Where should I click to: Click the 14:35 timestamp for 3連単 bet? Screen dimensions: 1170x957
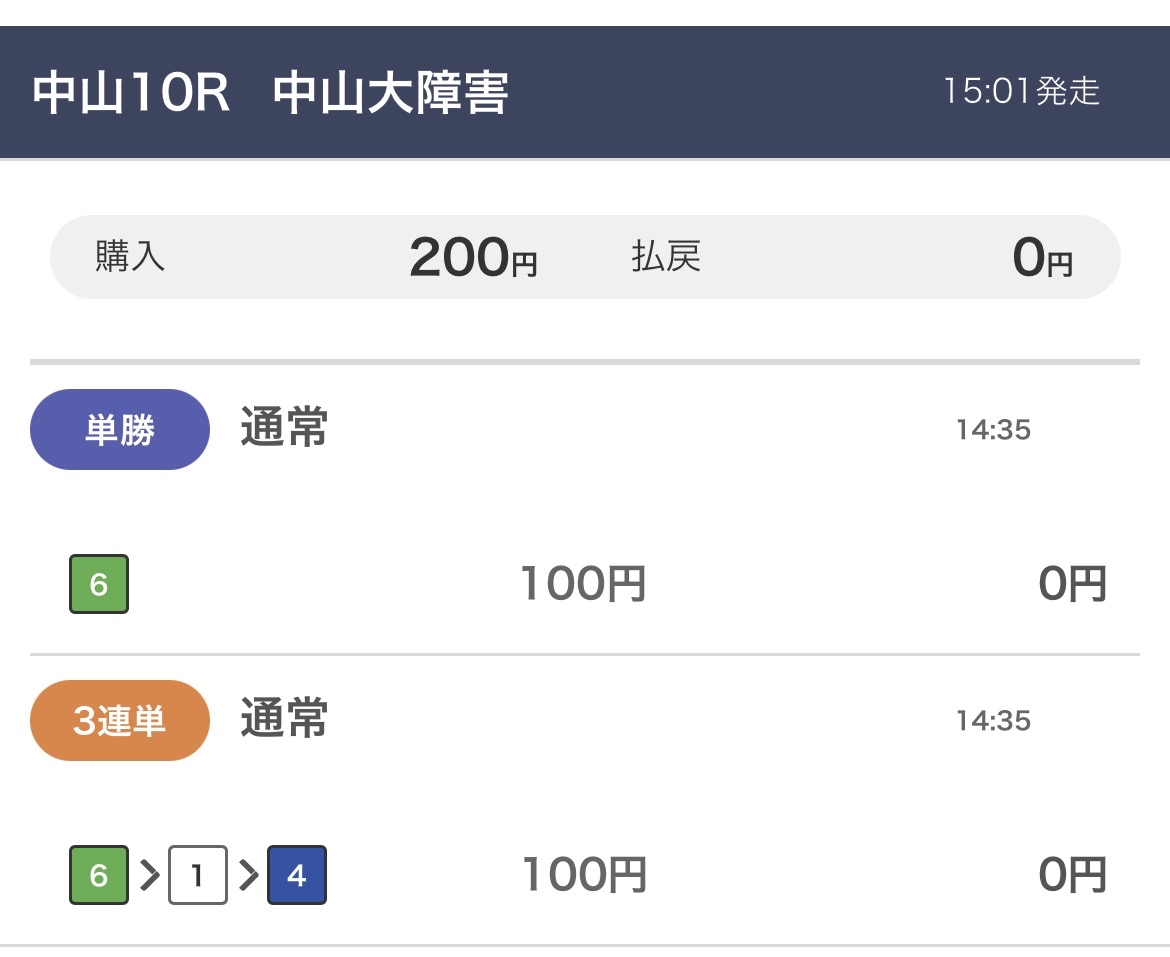pyautogui.click(x=993, y=721)
